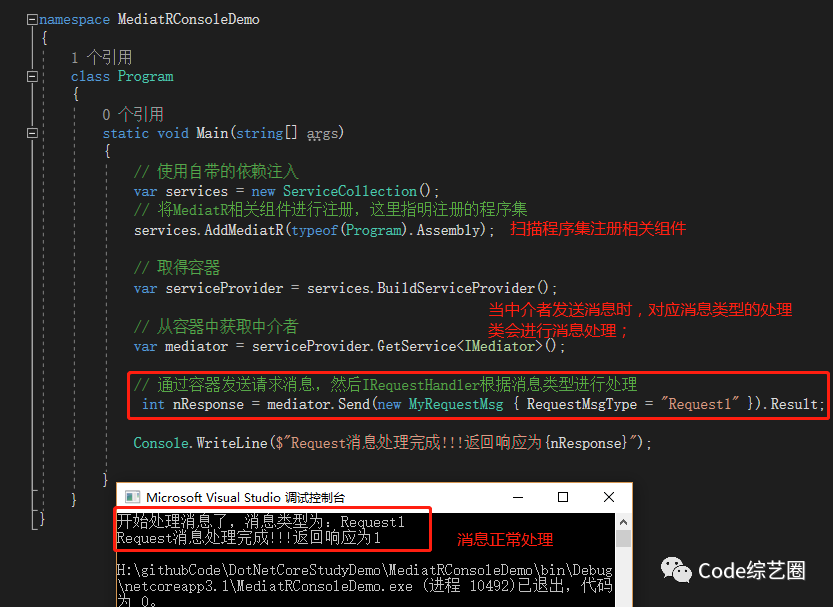
Task: Click the debug console app icon
Action: point(132,497)
